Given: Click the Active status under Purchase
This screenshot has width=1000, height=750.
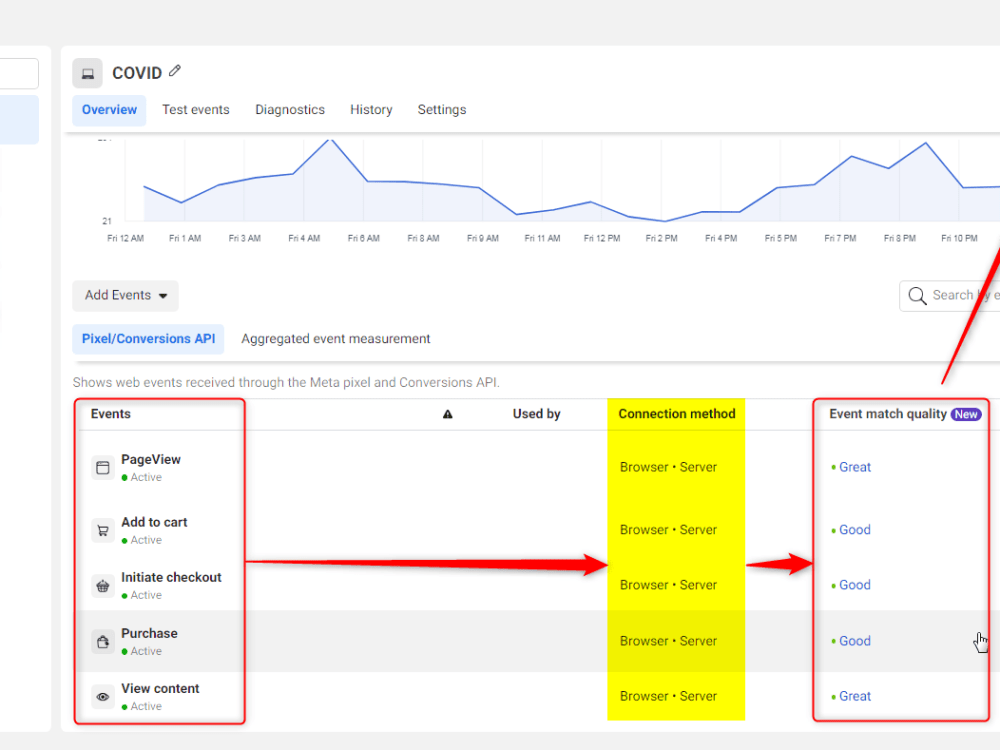Looking at the screenshot, I should 142,652.
